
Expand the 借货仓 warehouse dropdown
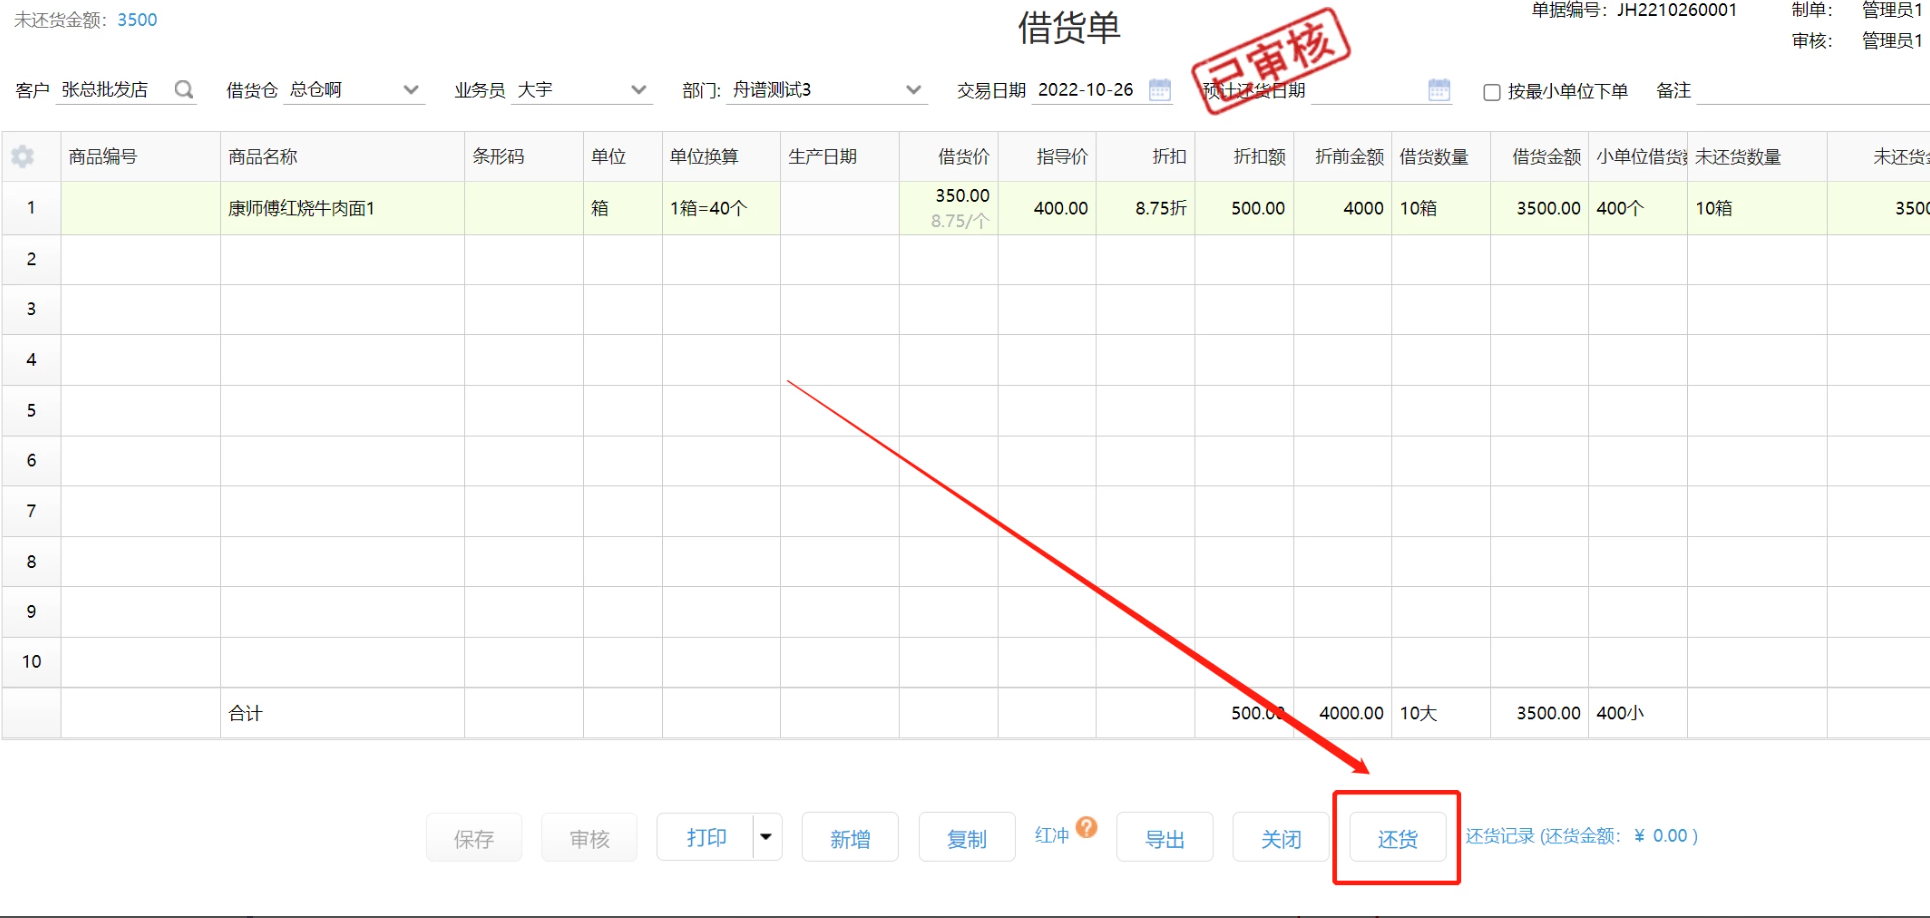[x=410, y=90]
